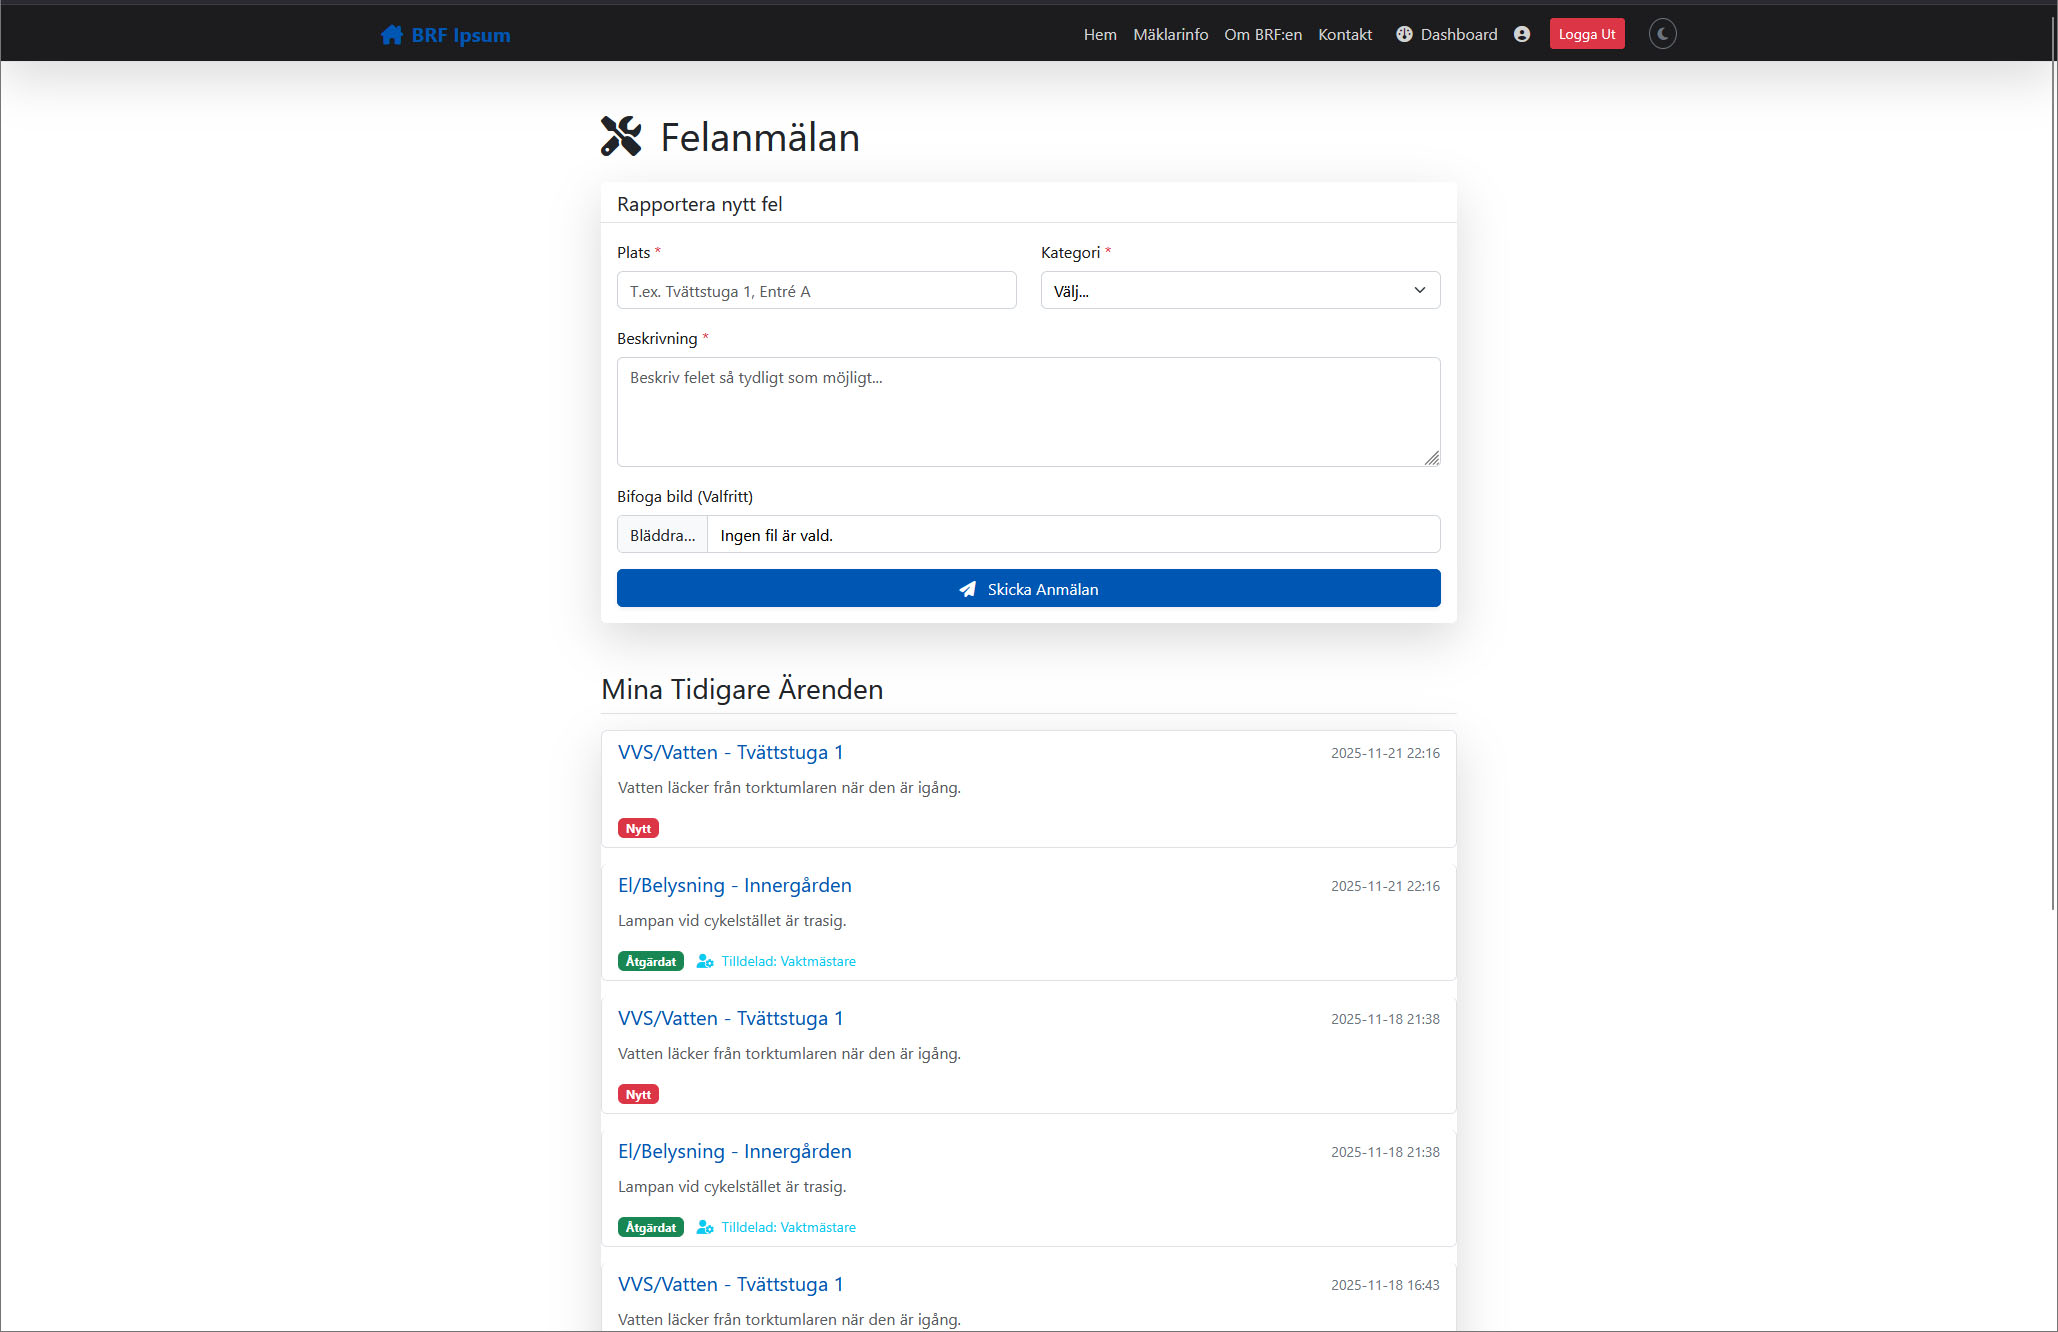Open the Hem menu item
The width and height of the screenshot is (2058, 1332).
pos(1099,34)
